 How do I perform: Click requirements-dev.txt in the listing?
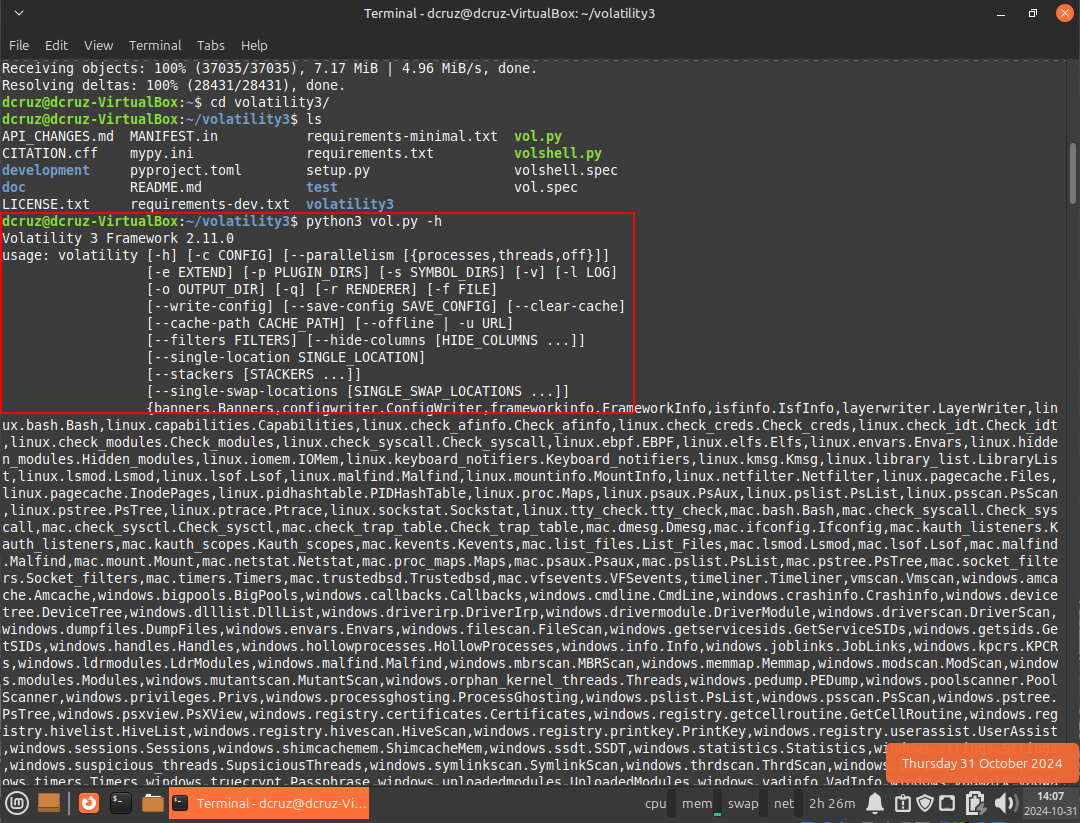pyautogui.click(x=210, y=205)
